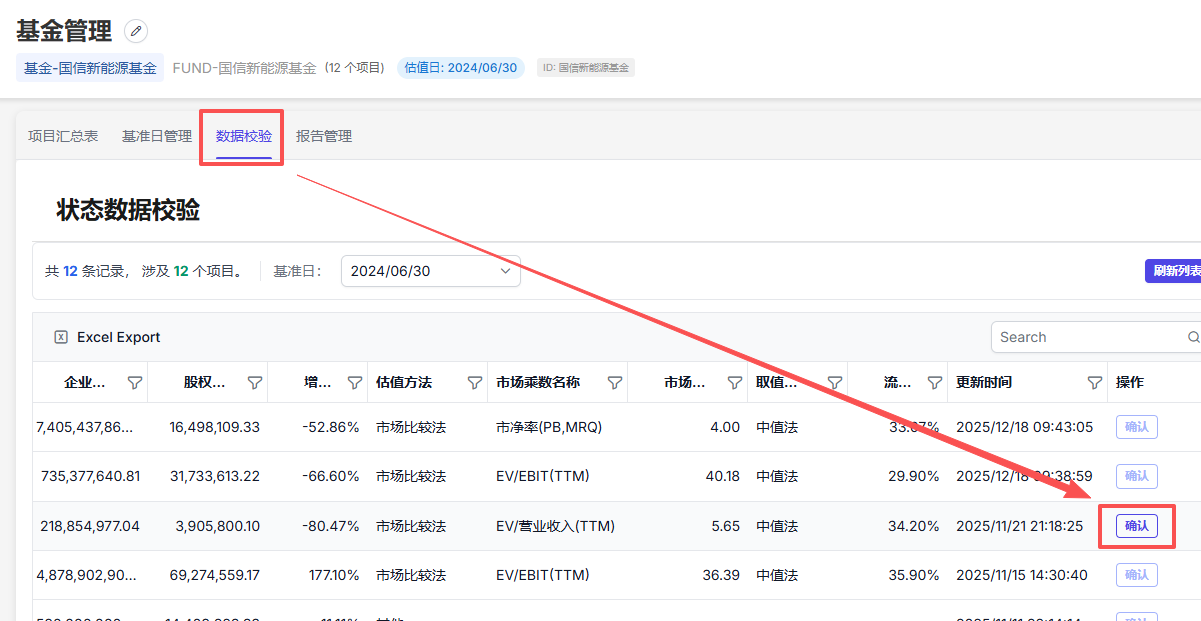Switch to the 项目汇总表 tab
This screenshot has height=621, width=1201.
click(63, 136)
